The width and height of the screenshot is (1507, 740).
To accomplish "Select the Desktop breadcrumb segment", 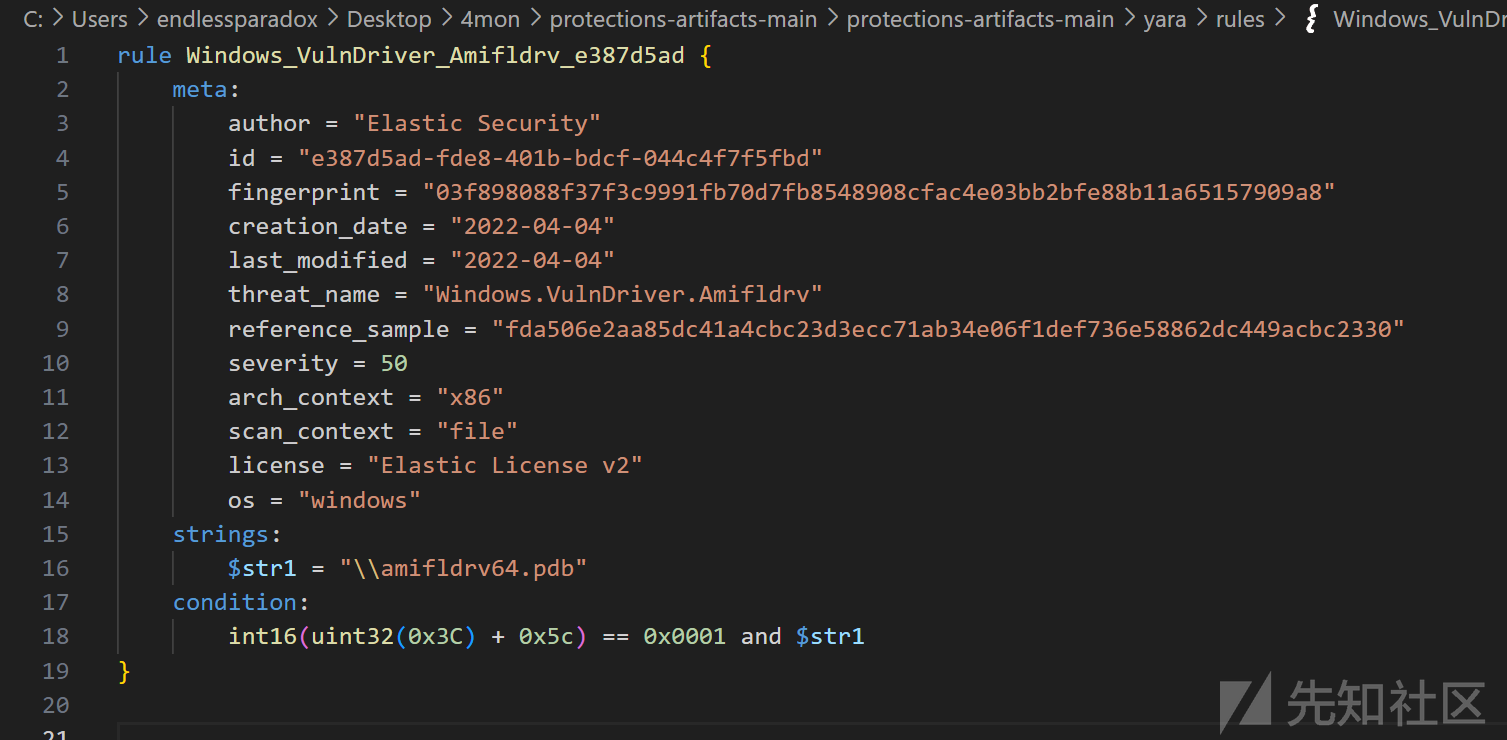I will pyautogui.click(x=389, y=19).
